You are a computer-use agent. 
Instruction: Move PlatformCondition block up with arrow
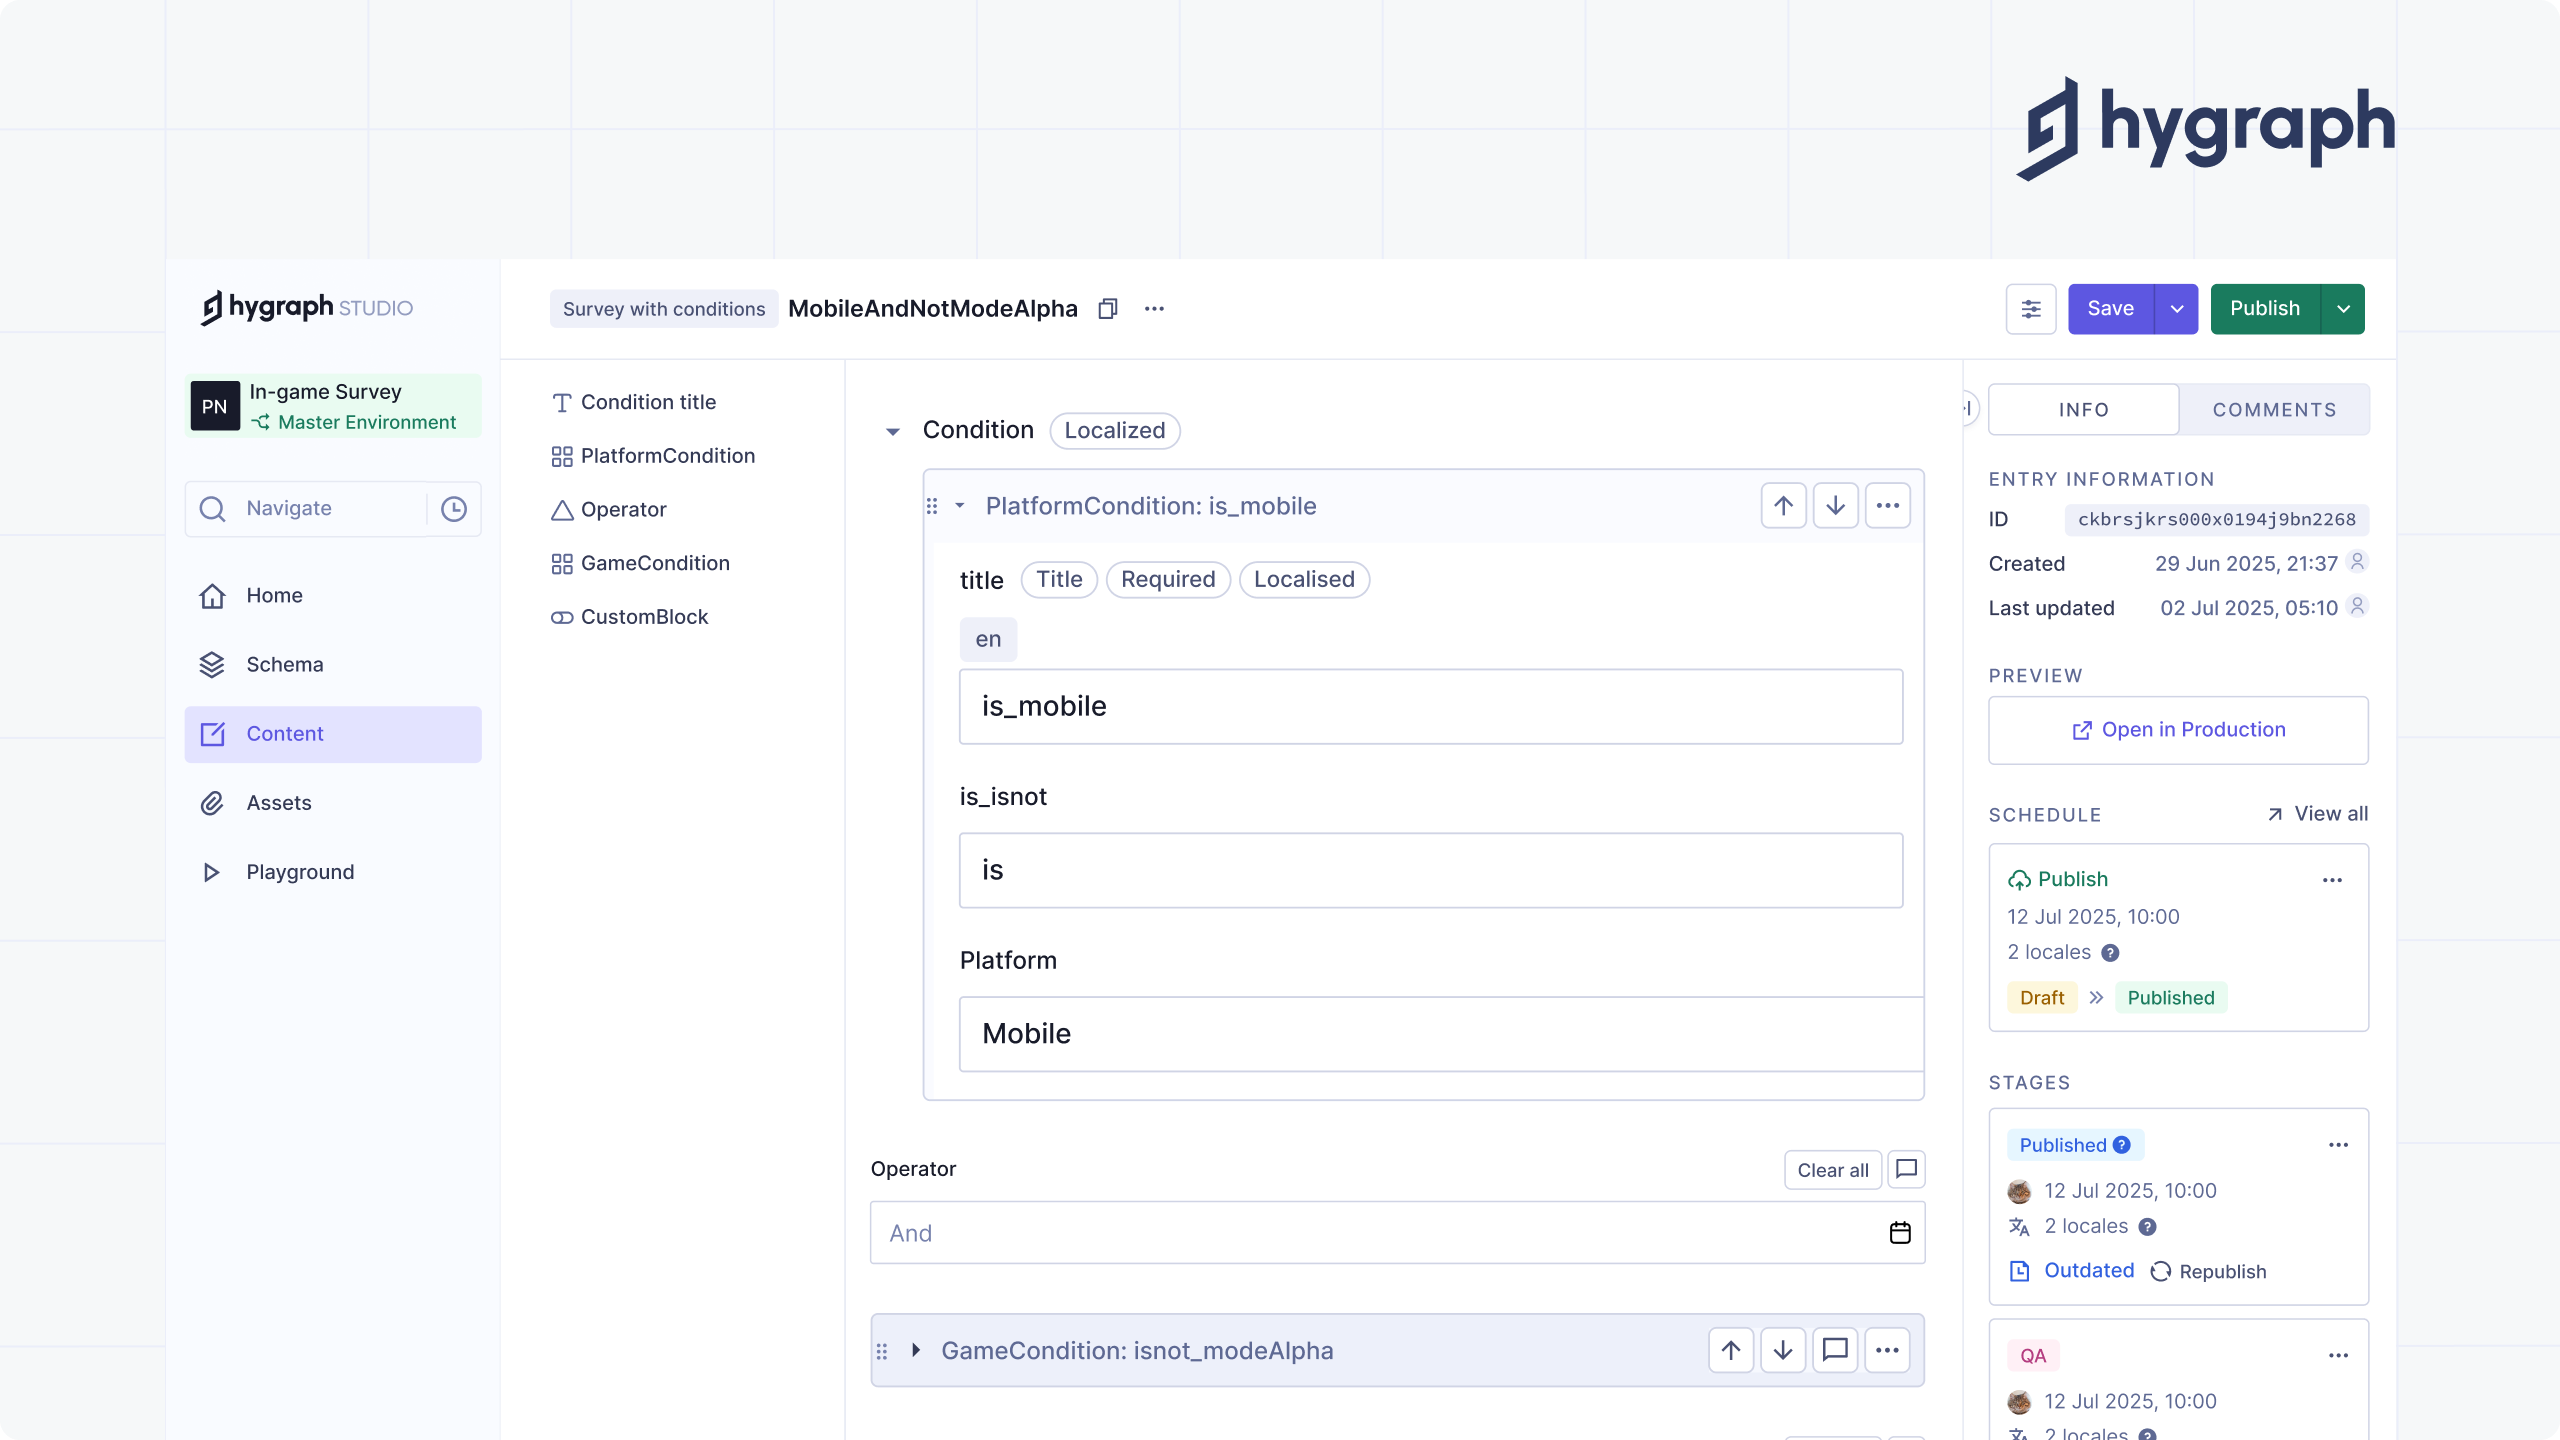pyautogui.click(x=1783, y=506)
